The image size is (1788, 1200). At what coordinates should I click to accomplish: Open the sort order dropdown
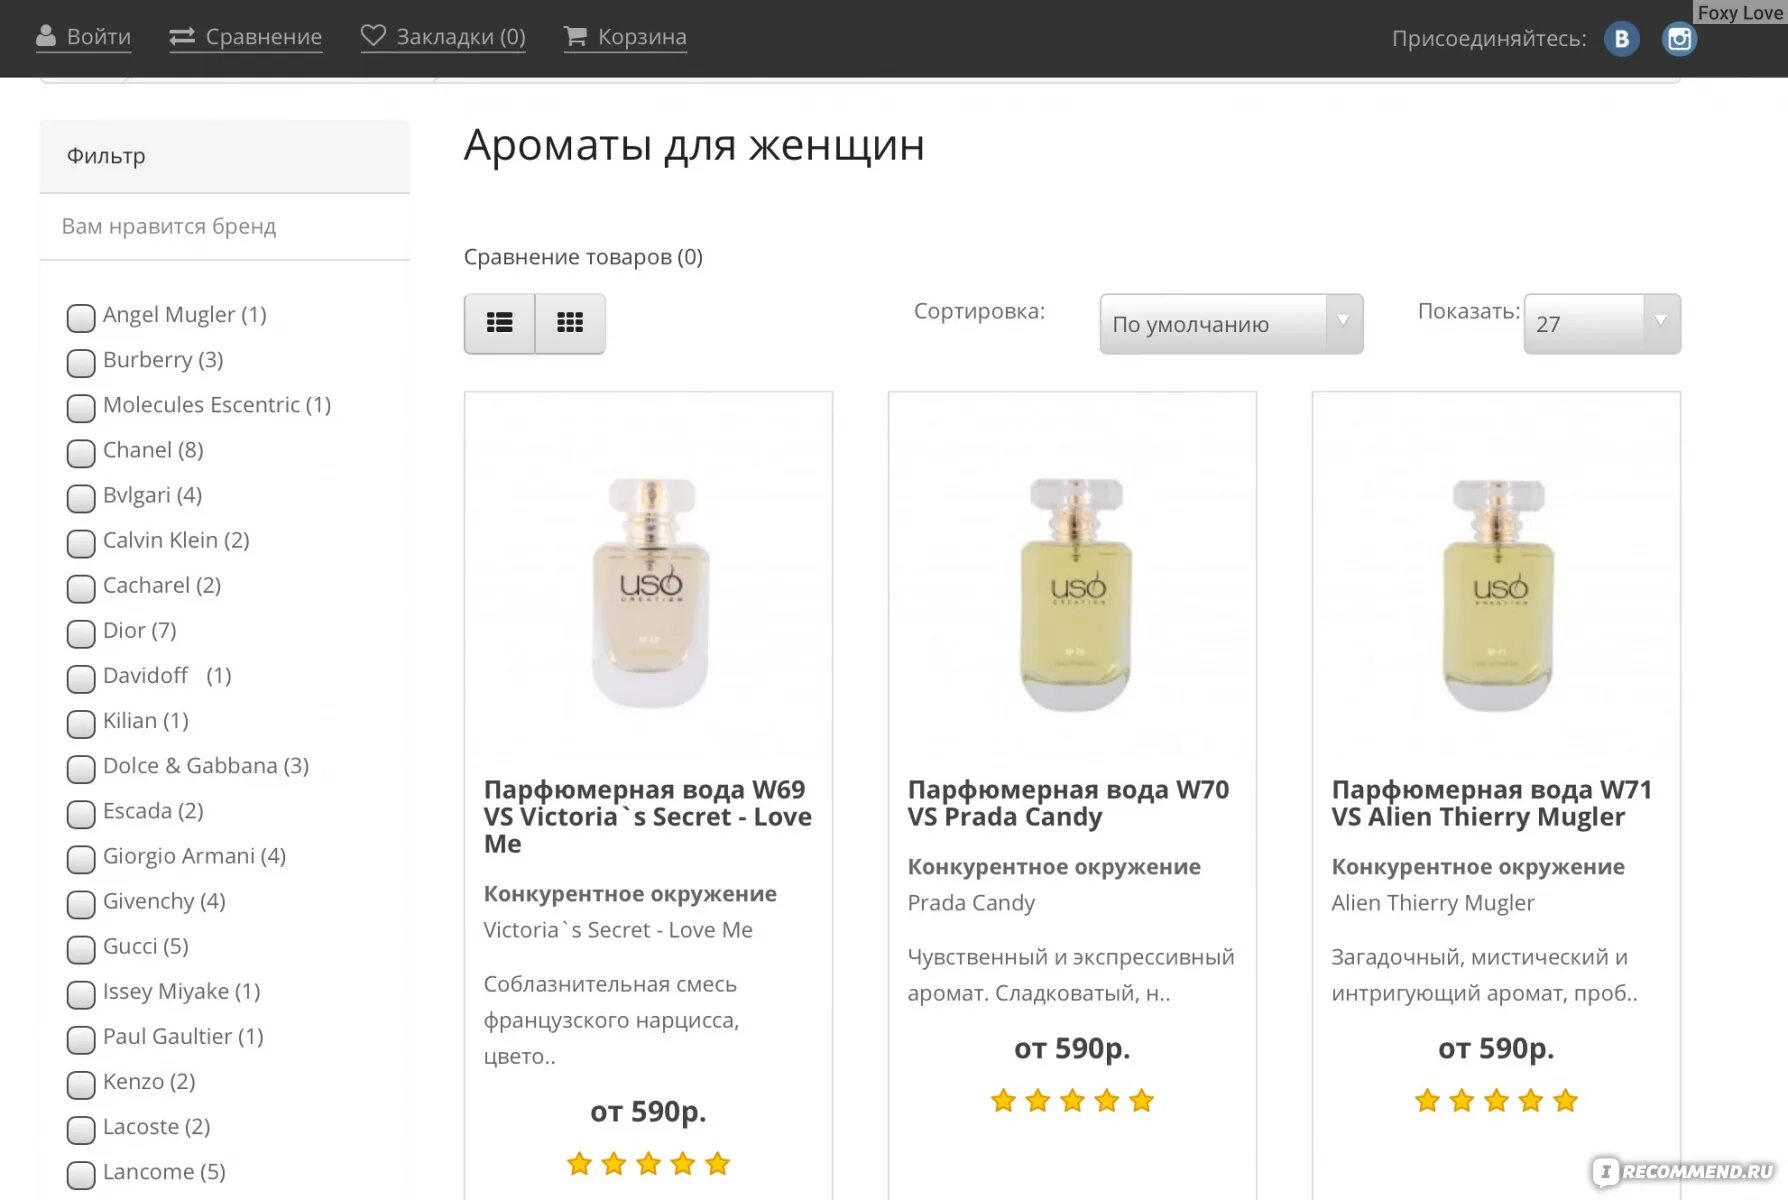(x=1231, y=324)
